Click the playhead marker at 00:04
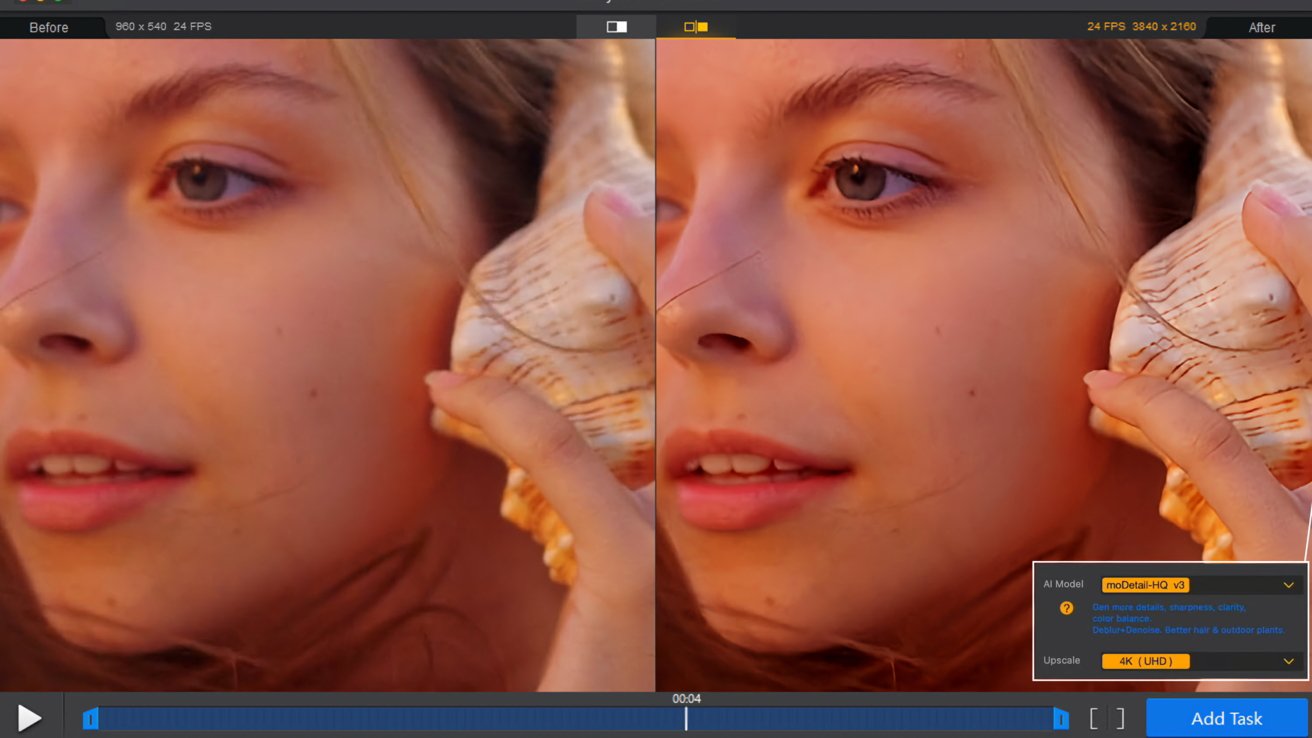This screenshot has width=1312, height=738. point(686,717)
